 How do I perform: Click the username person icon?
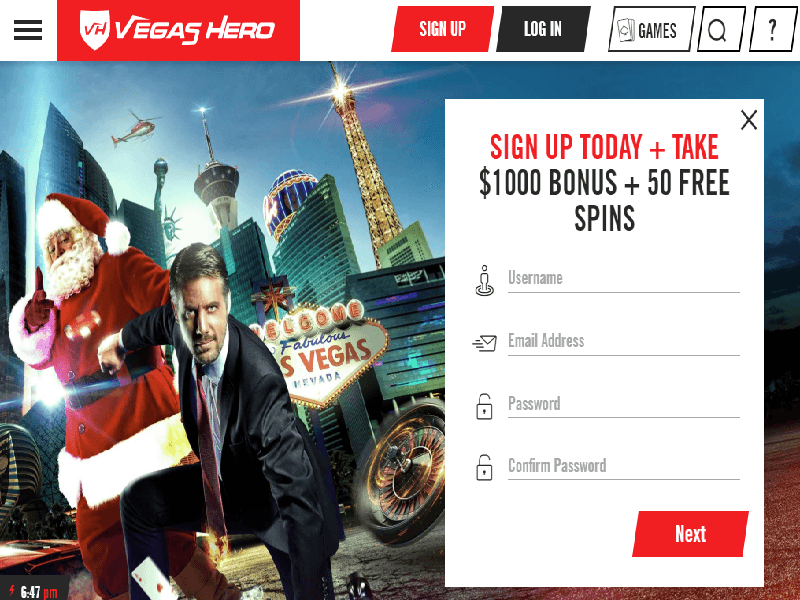tap(485, 280)
